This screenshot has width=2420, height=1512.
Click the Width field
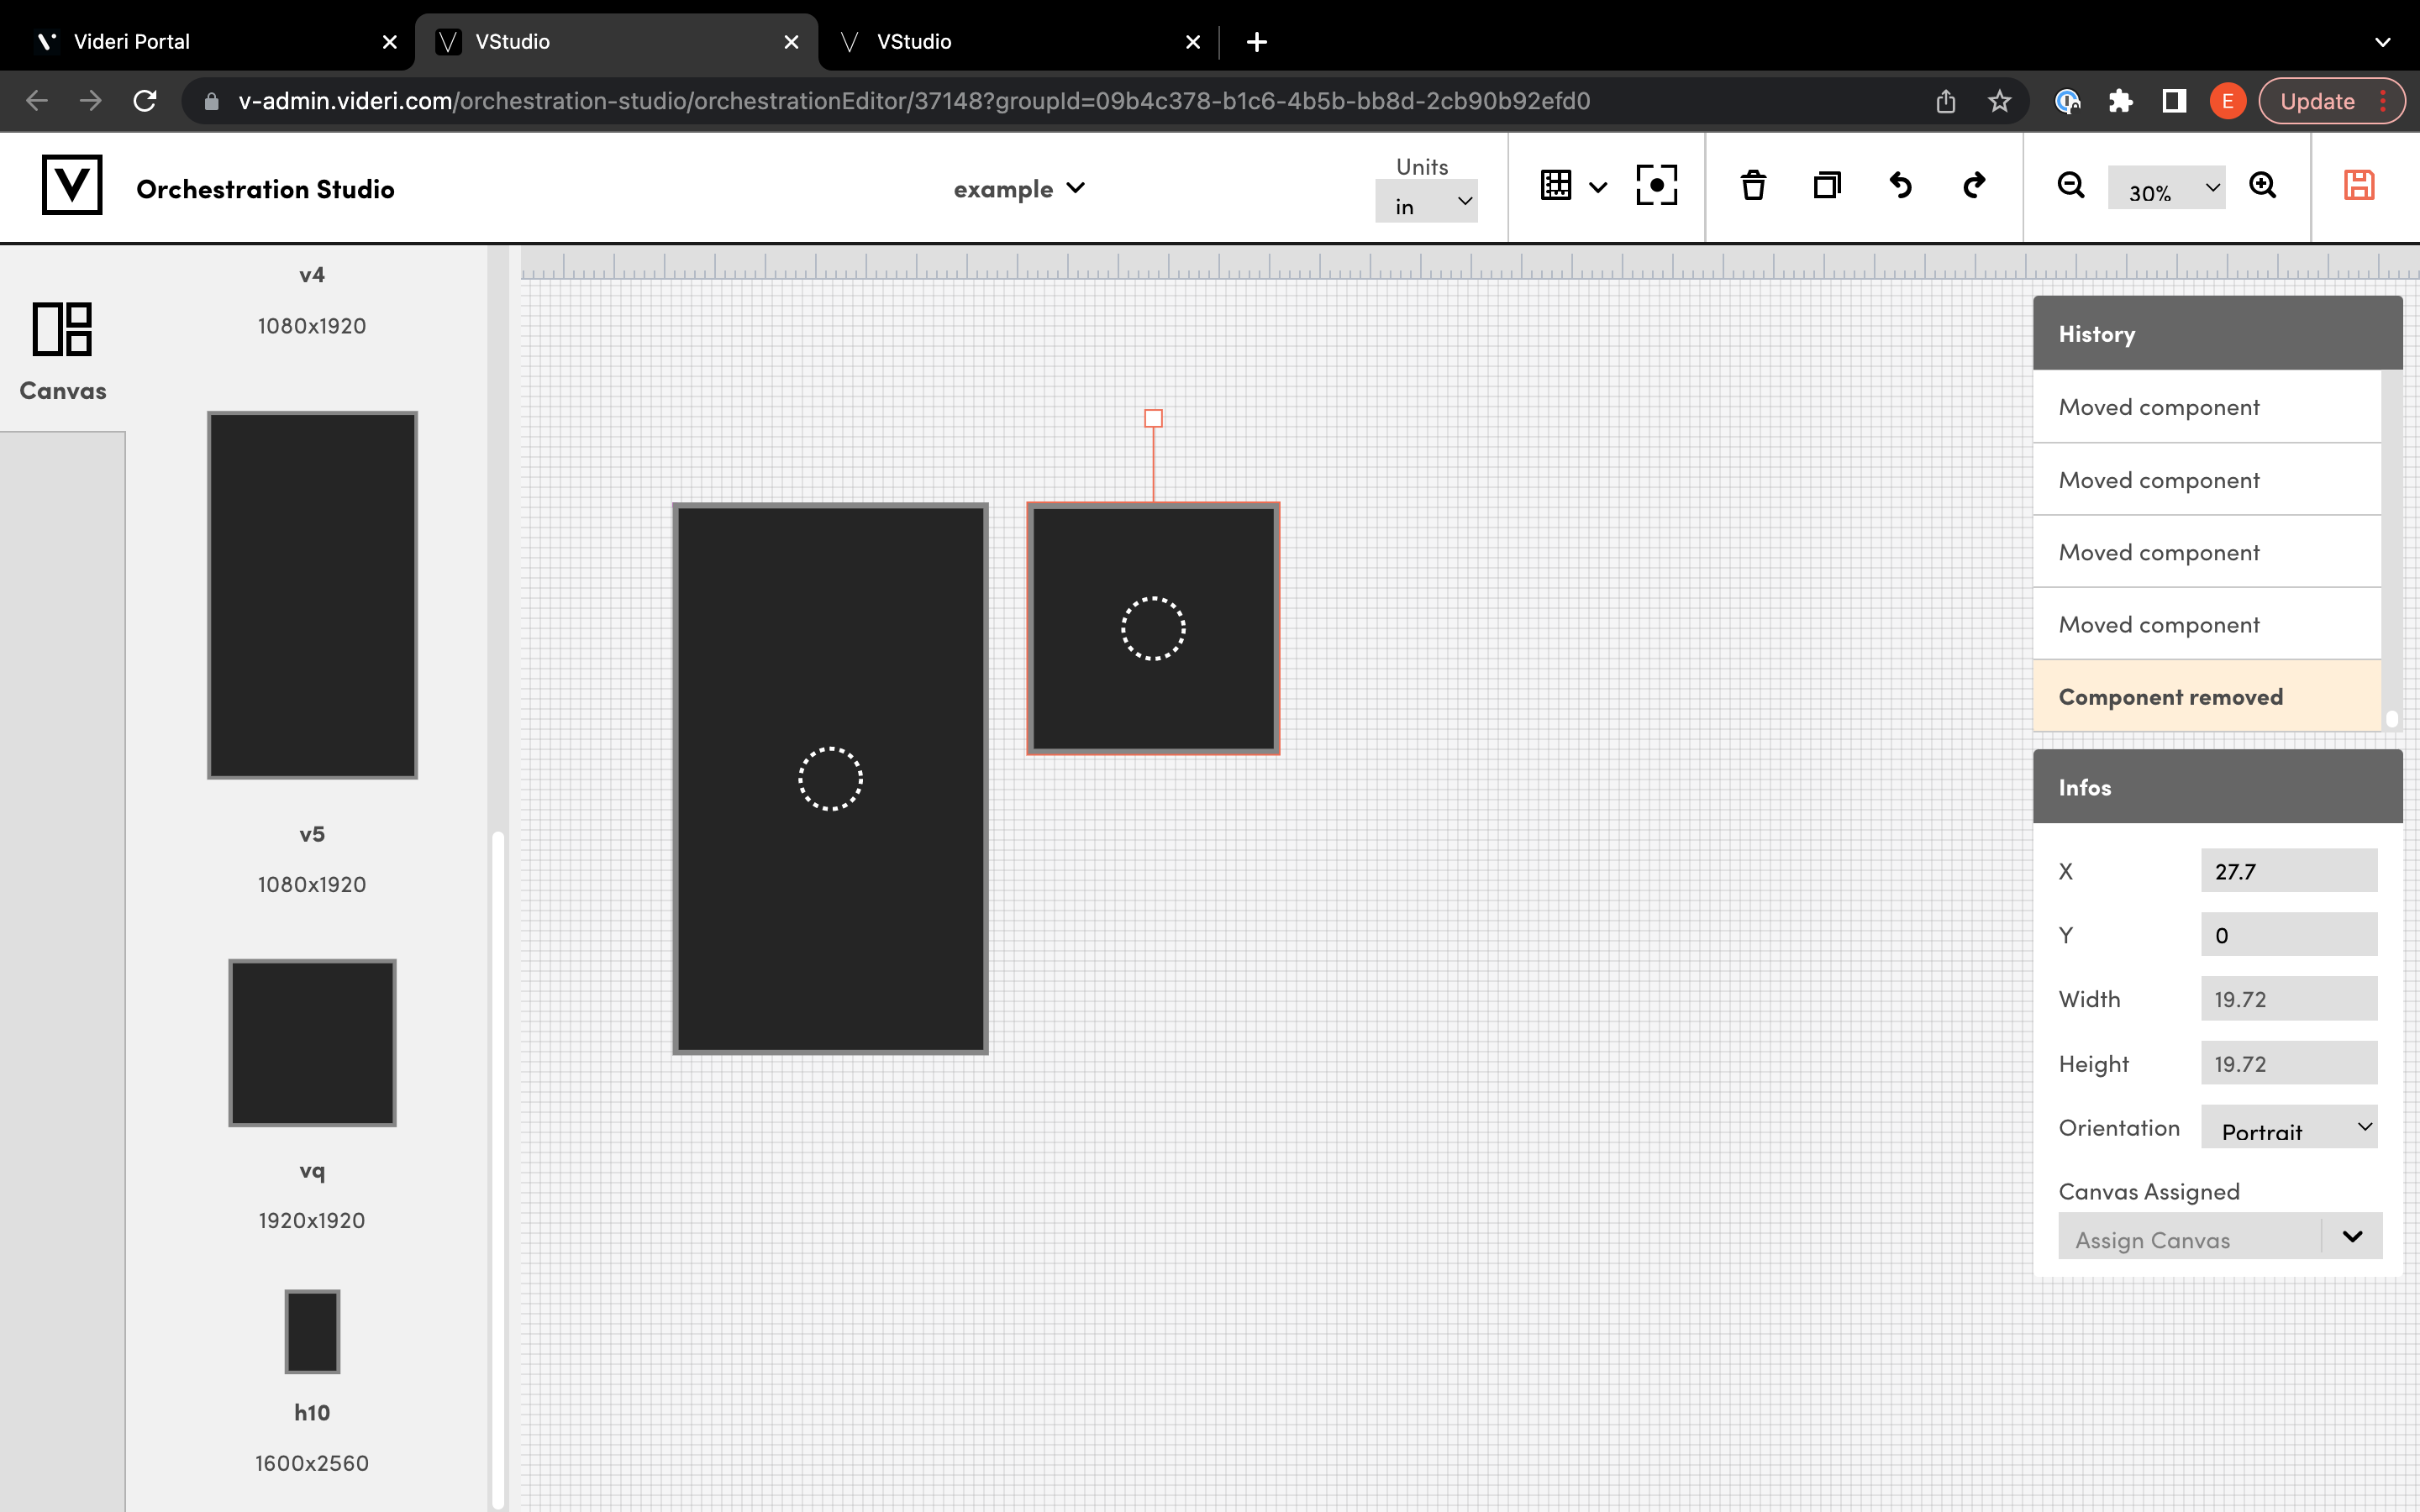pos(2288,999)
